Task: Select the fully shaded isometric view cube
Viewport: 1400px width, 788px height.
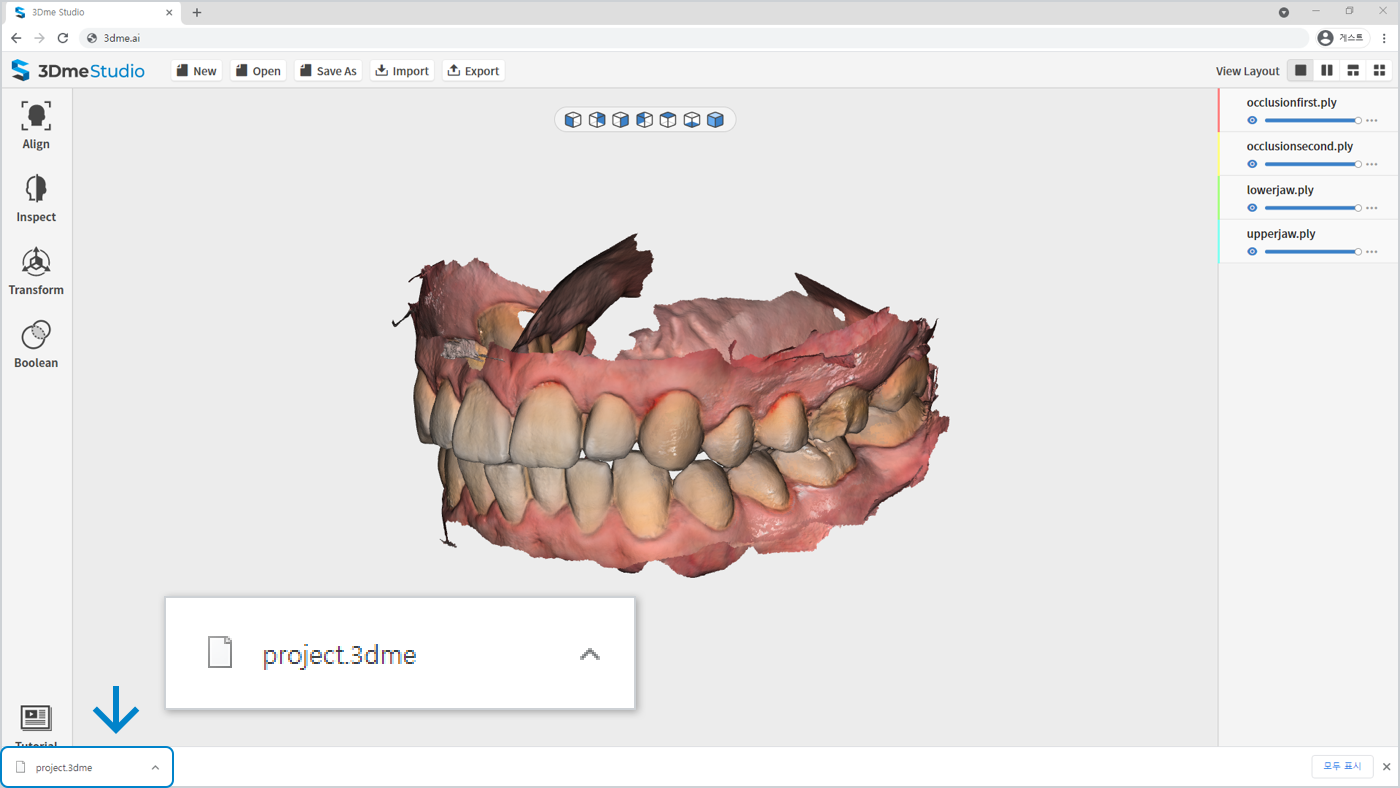Action: [715, 120]
